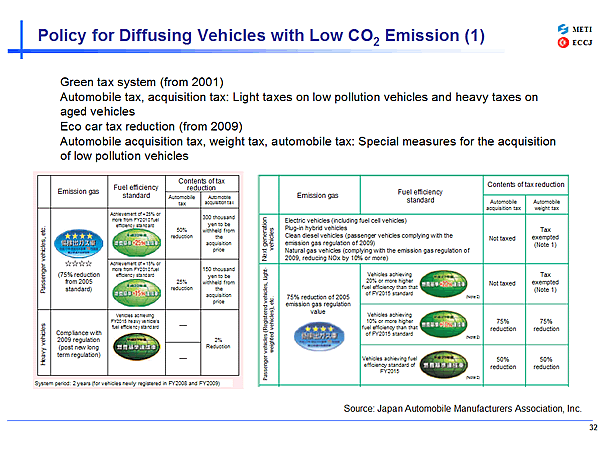Select 'Fuel efficiency standard' header in the right table
600x450 pixels.
click(x=420, y=196)
